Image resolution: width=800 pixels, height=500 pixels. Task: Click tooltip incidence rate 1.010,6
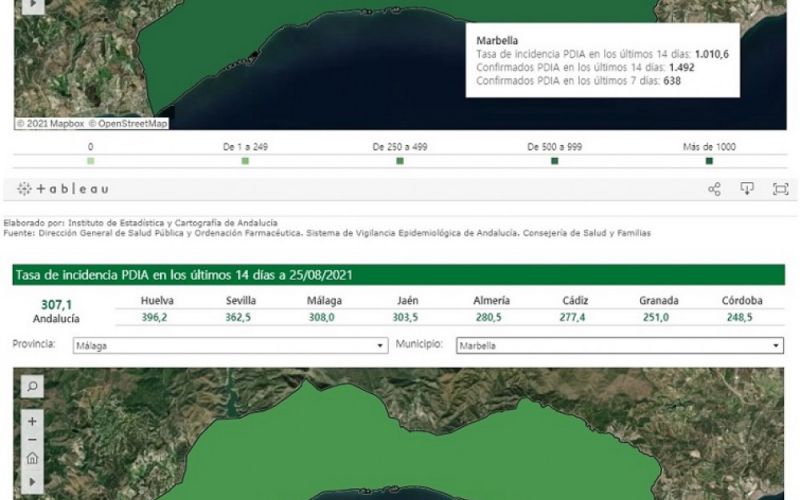[x=712, y=54]
